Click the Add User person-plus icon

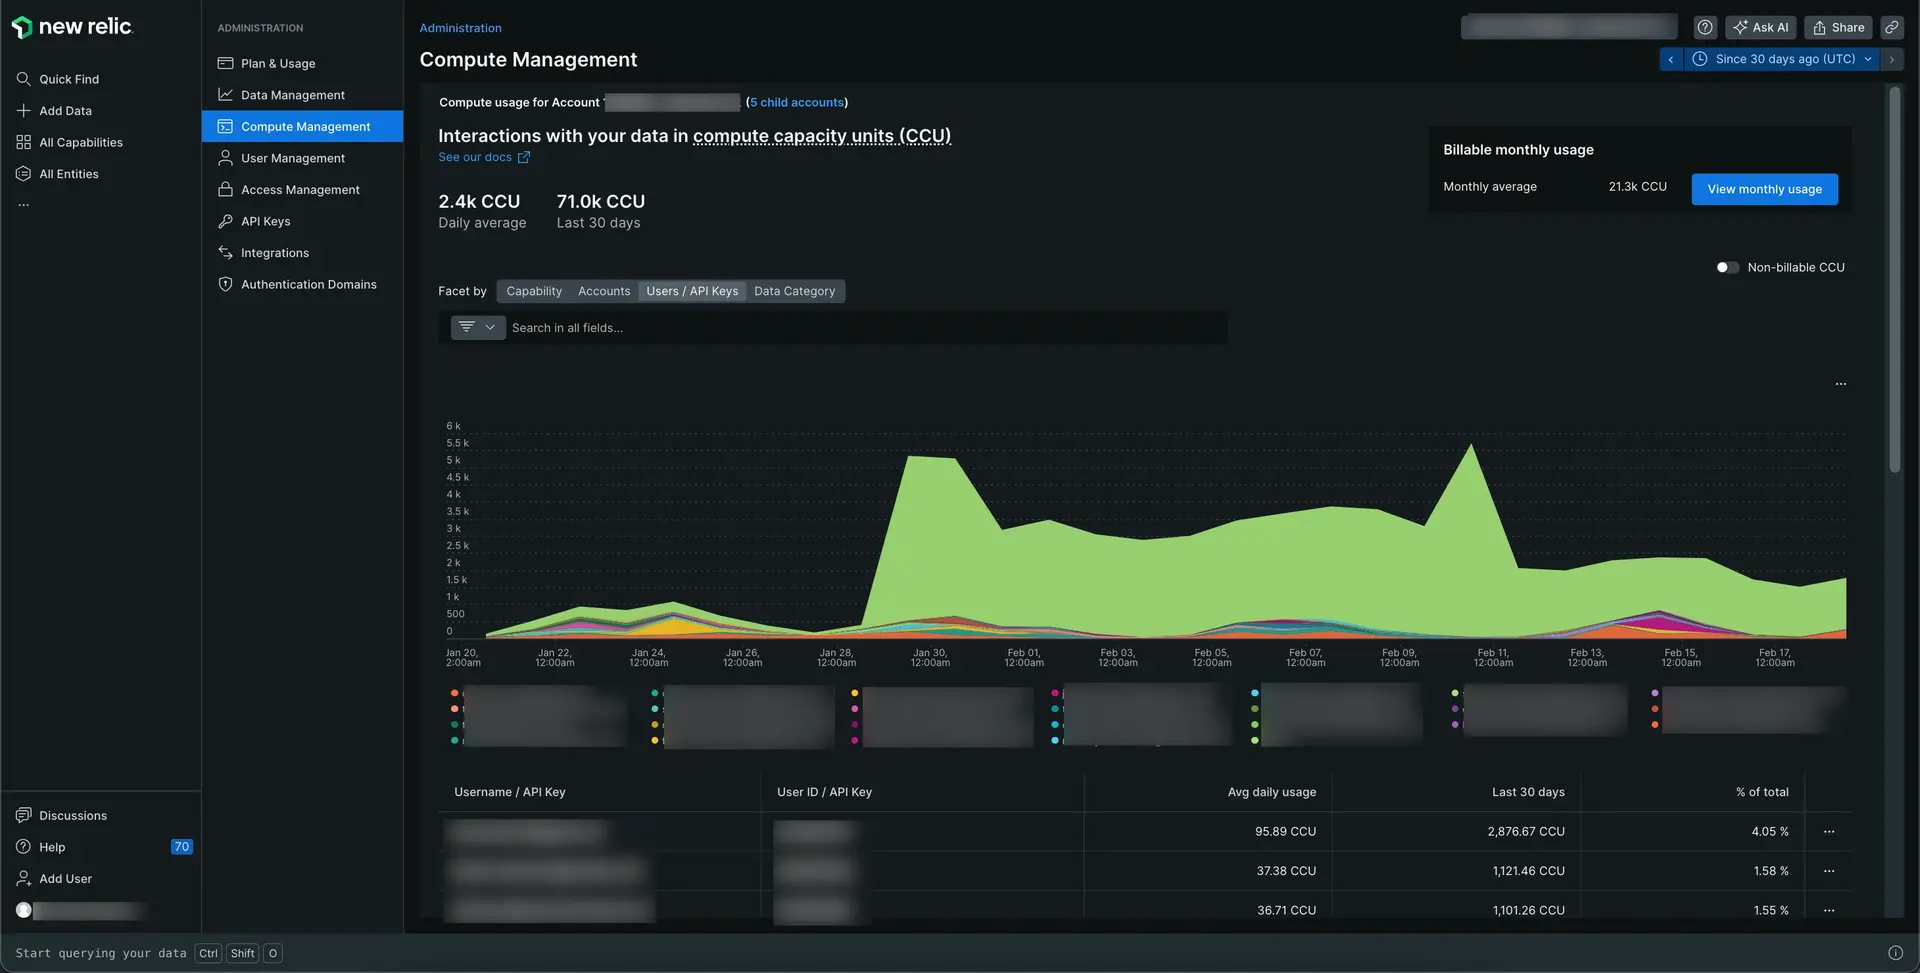coord(23,878)
